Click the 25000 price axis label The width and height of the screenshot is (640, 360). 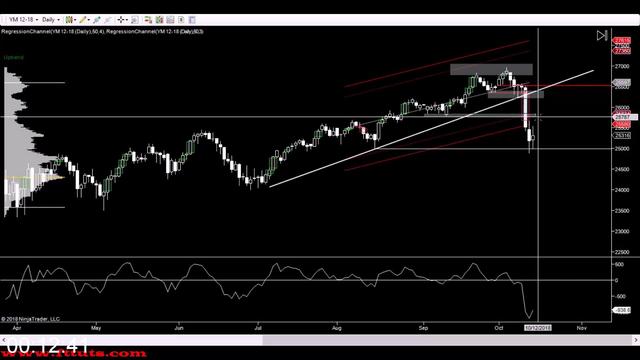pos(622,149)
